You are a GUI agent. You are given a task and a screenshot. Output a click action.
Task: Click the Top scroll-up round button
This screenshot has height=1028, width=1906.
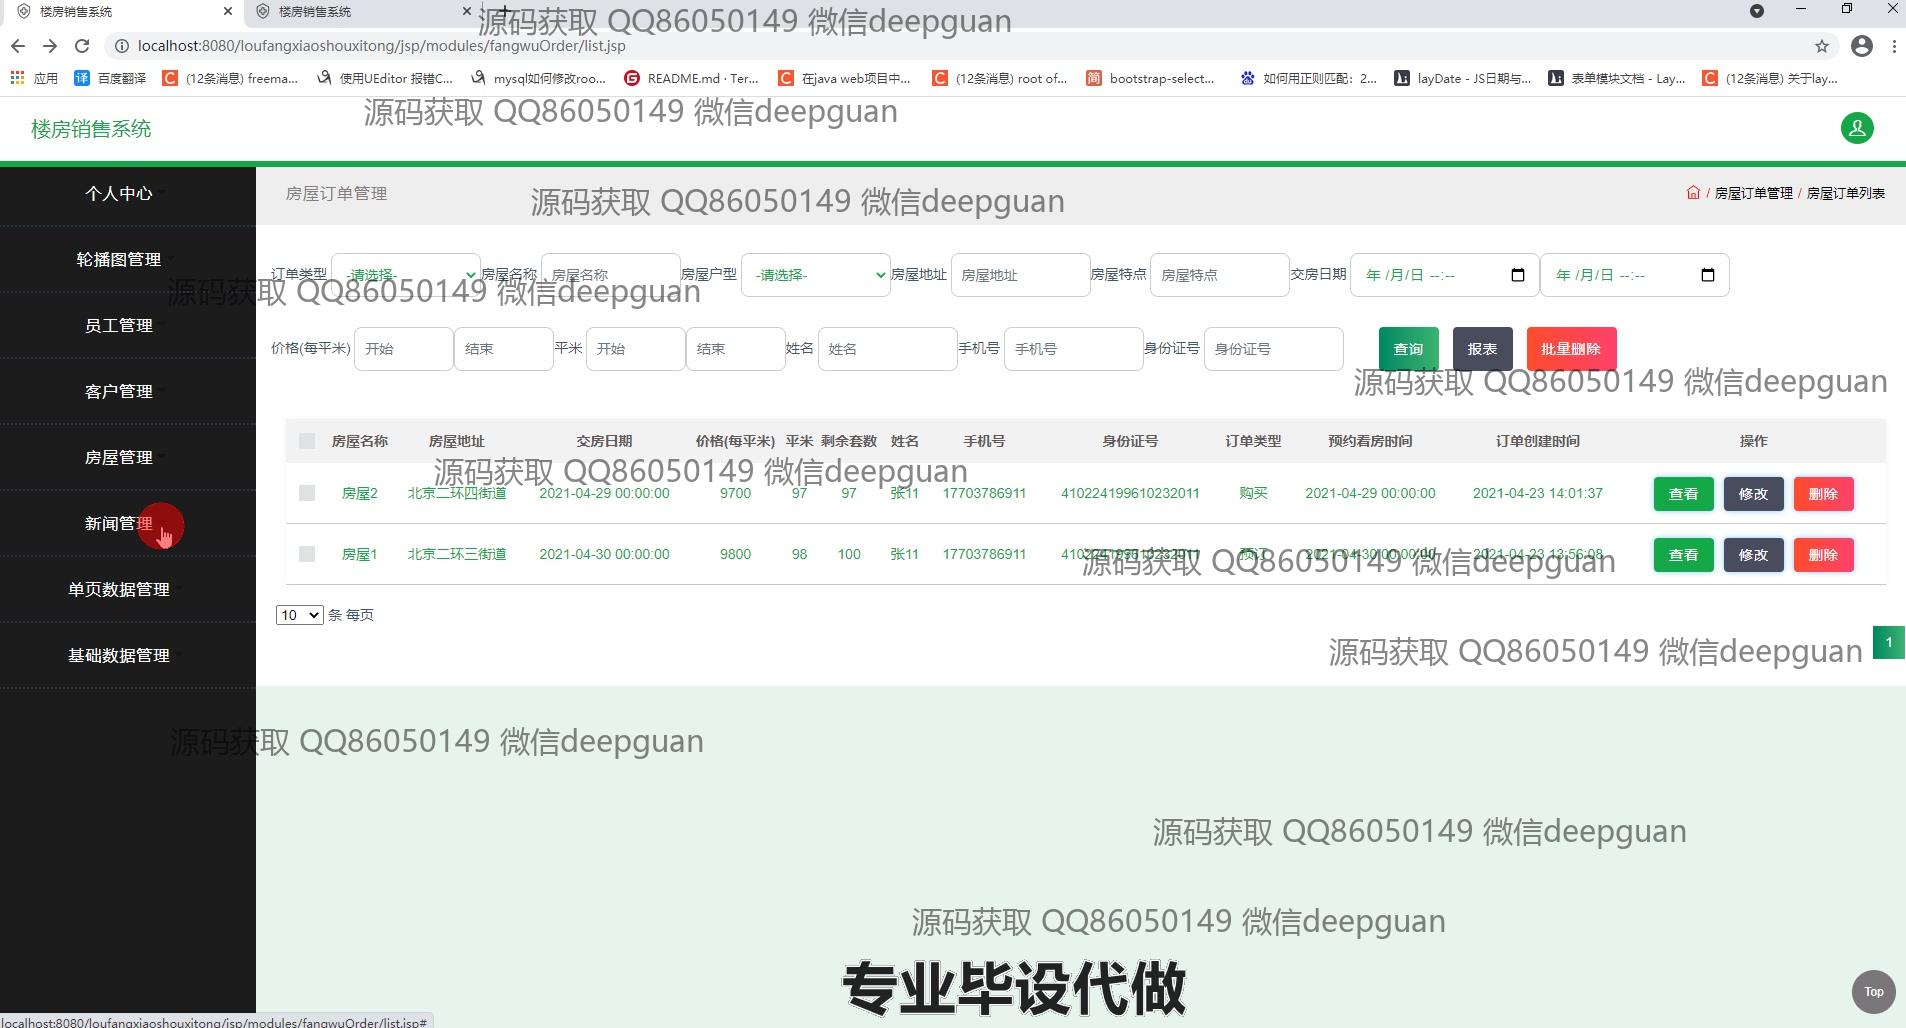pos(1873,992)
